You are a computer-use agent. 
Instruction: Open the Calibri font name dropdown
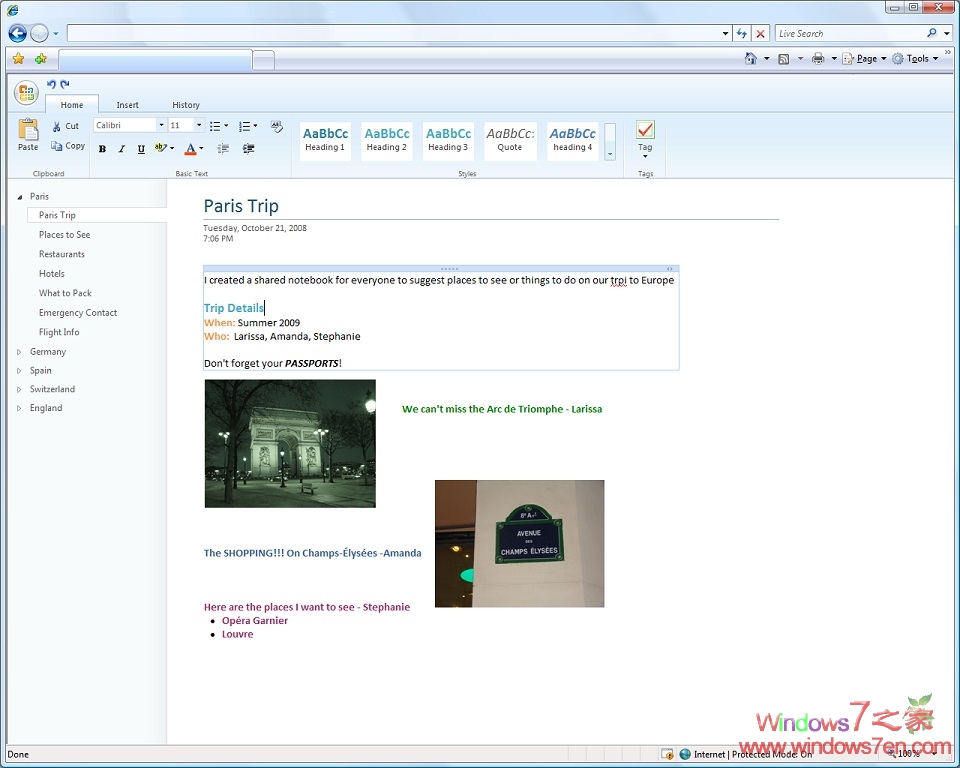(161, 126)
